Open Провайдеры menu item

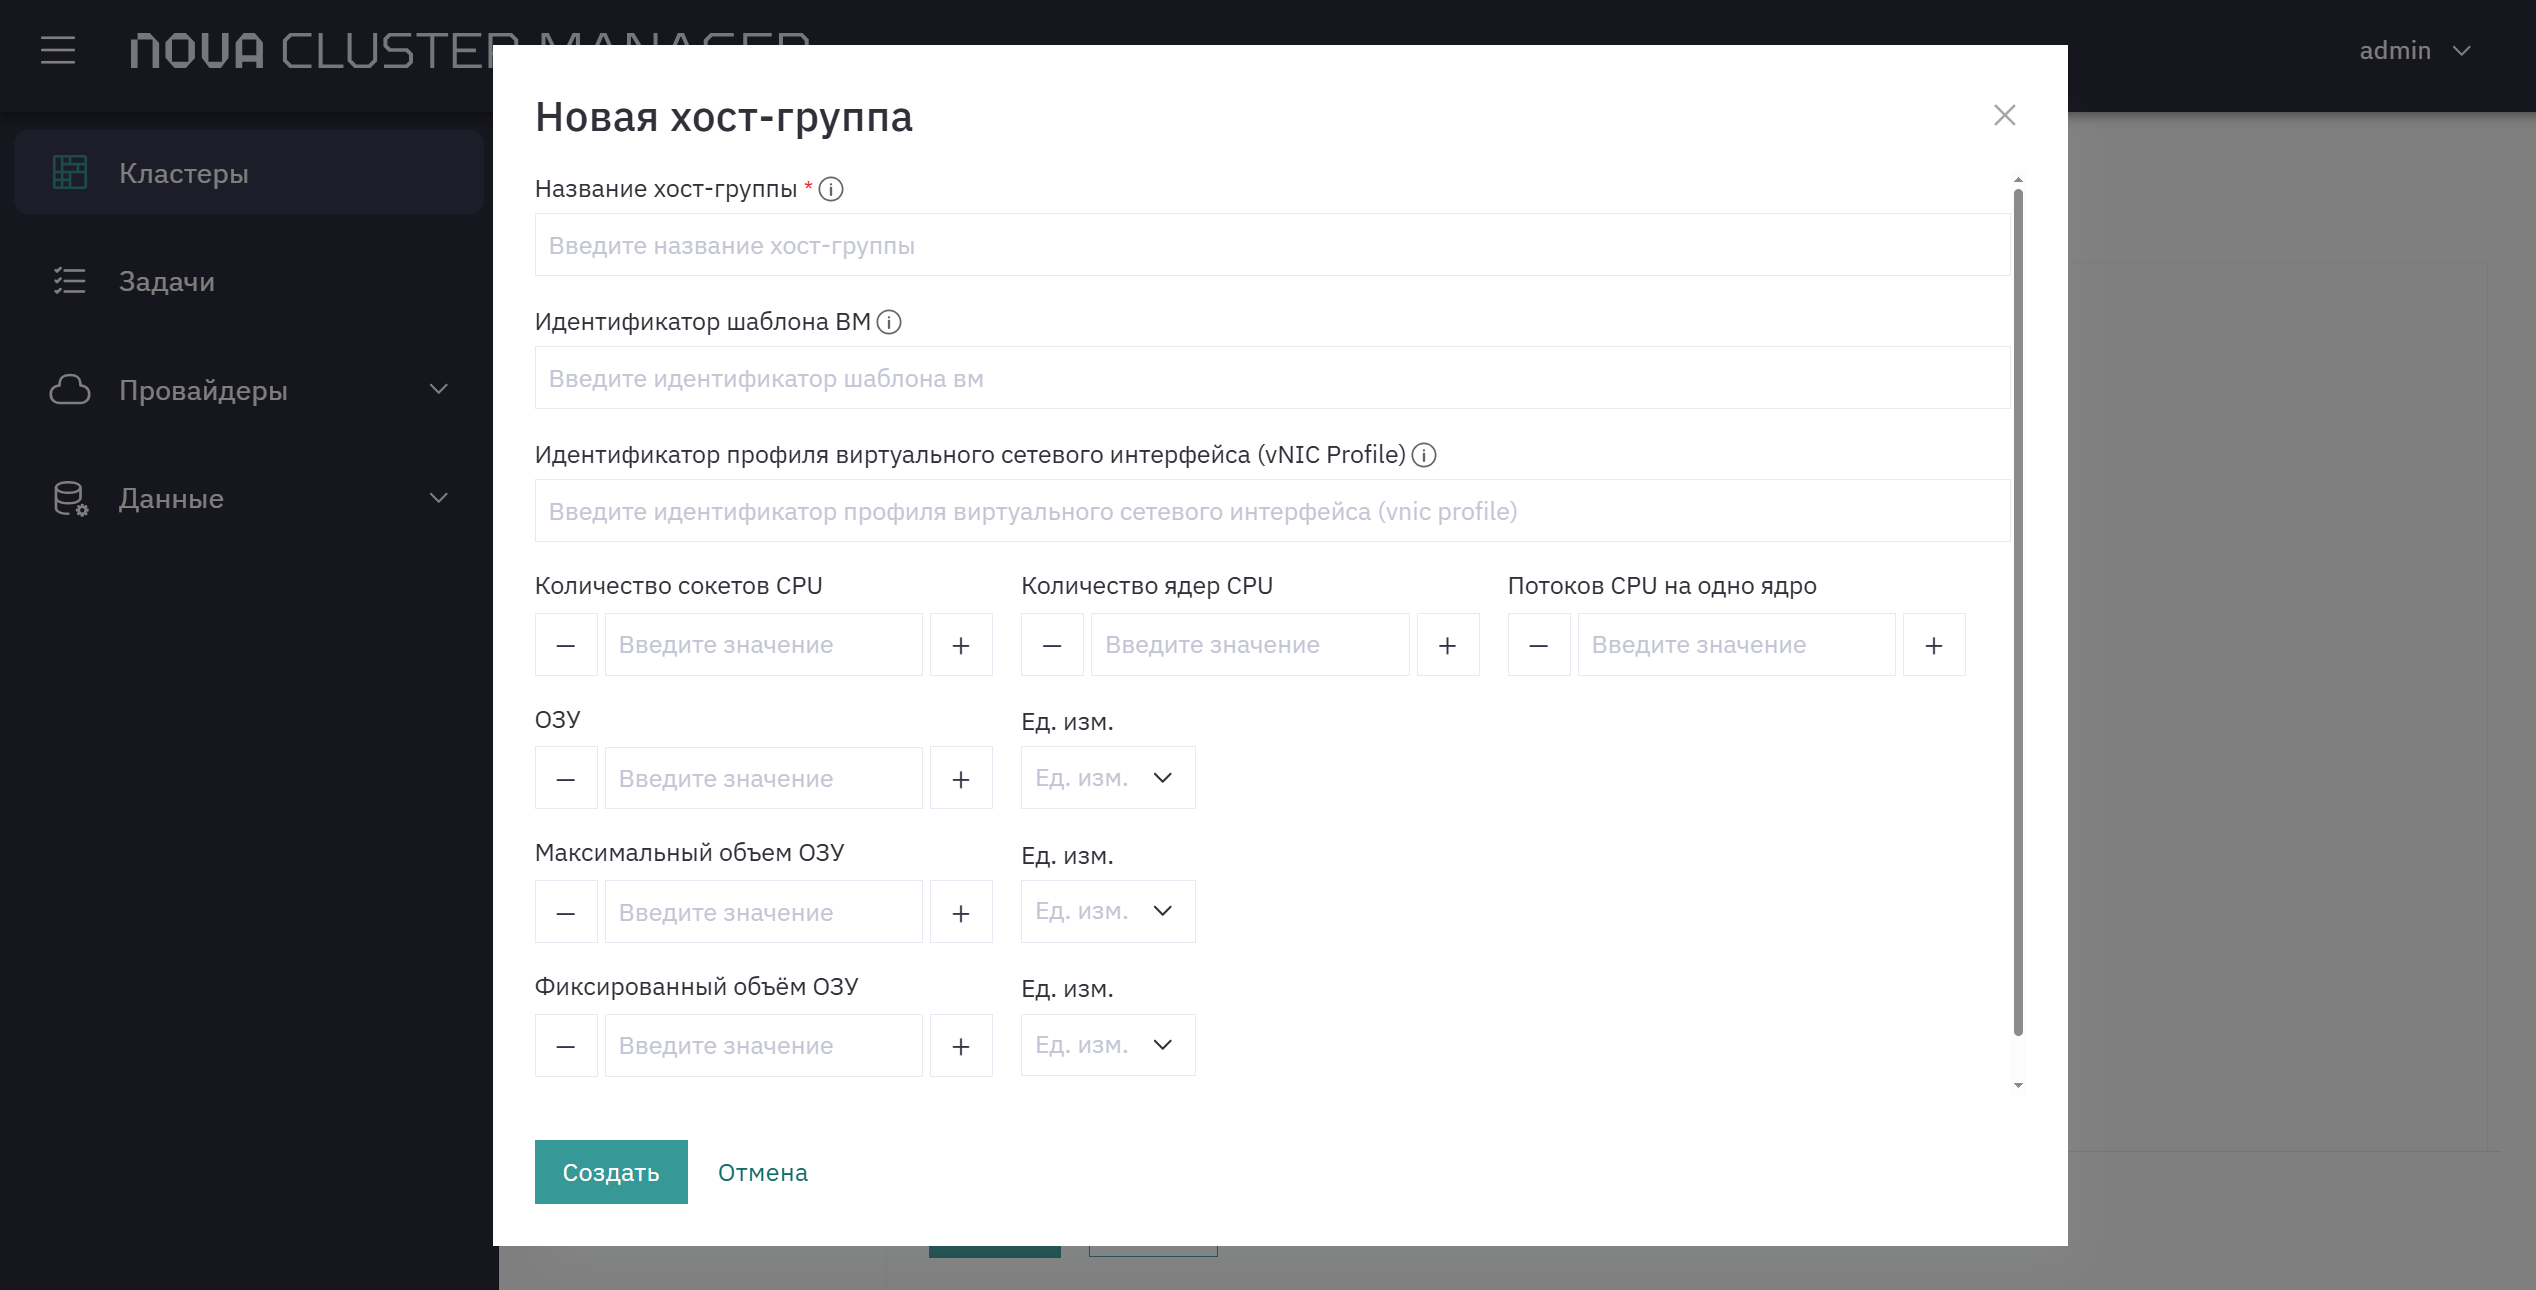[249, 390]
